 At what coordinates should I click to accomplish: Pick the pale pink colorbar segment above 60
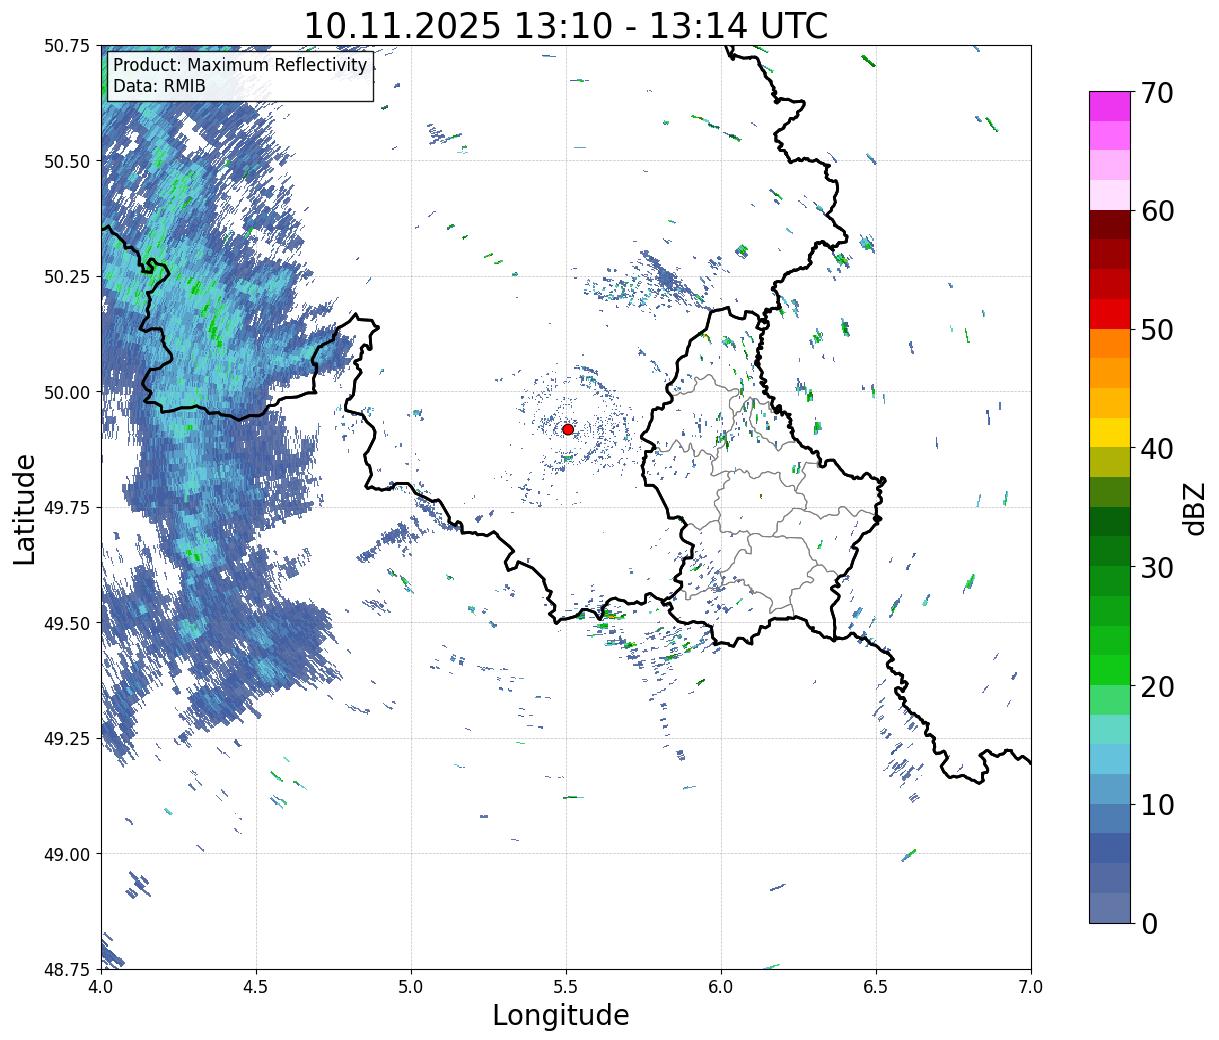coord(1110,195)
